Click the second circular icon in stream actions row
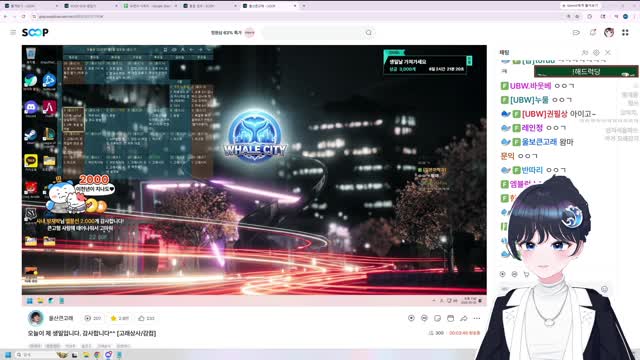The width and height of the screenshot is (640, 360). (x=424, y=318)
